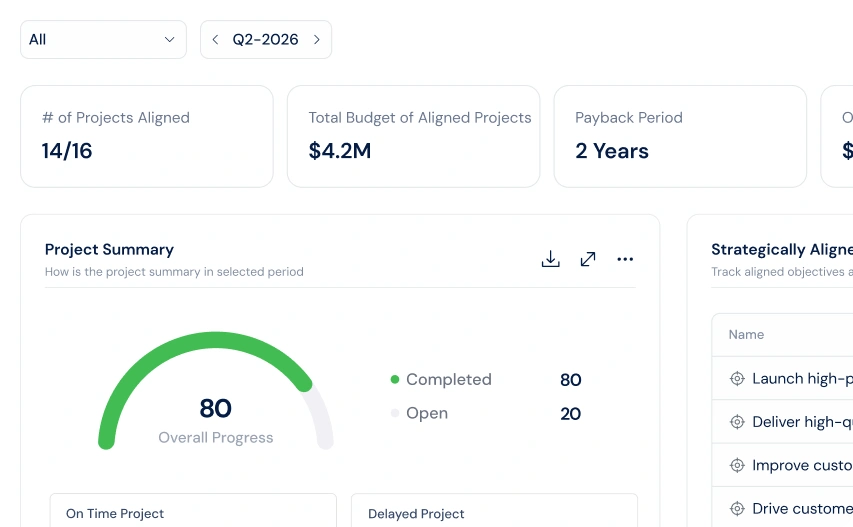Click the dropdown chevron in All selector
The height and width of the screenshot is (527, 853).
tap(170, 40)
